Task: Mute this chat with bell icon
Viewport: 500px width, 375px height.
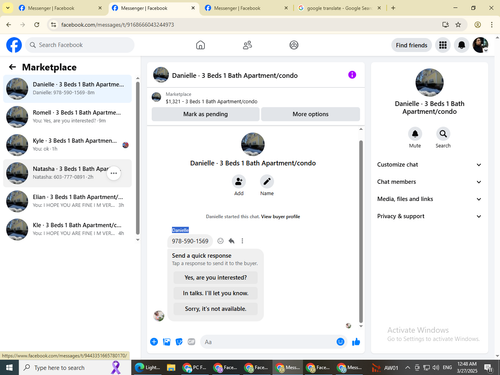Action: (415, 134)
